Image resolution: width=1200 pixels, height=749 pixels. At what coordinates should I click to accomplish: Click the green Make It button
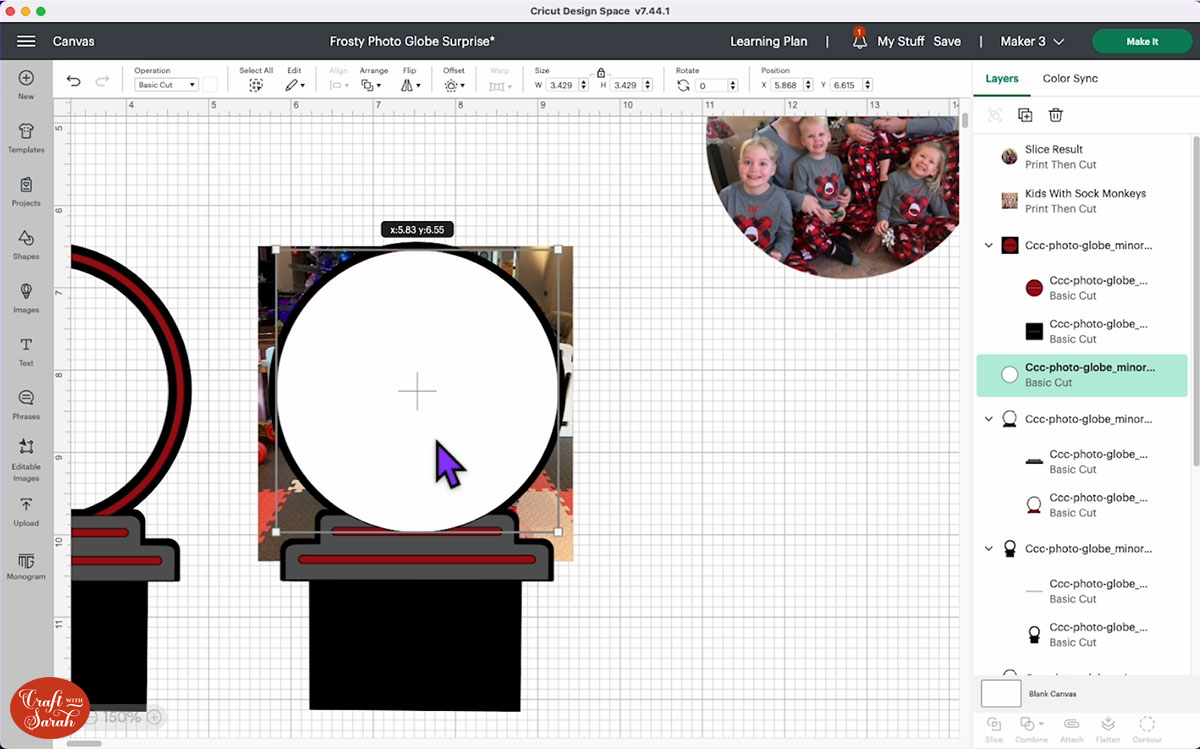click(x=1141, y=41)
